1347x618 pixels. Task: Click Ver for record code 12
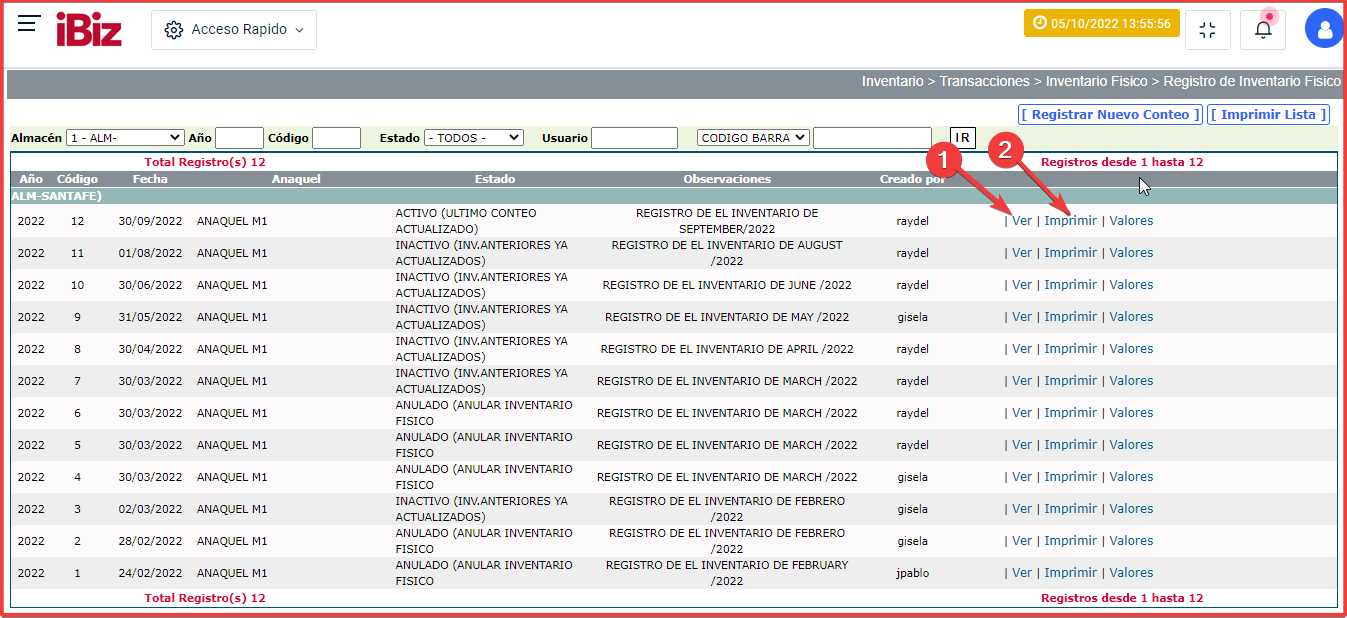coord(1021,221)
